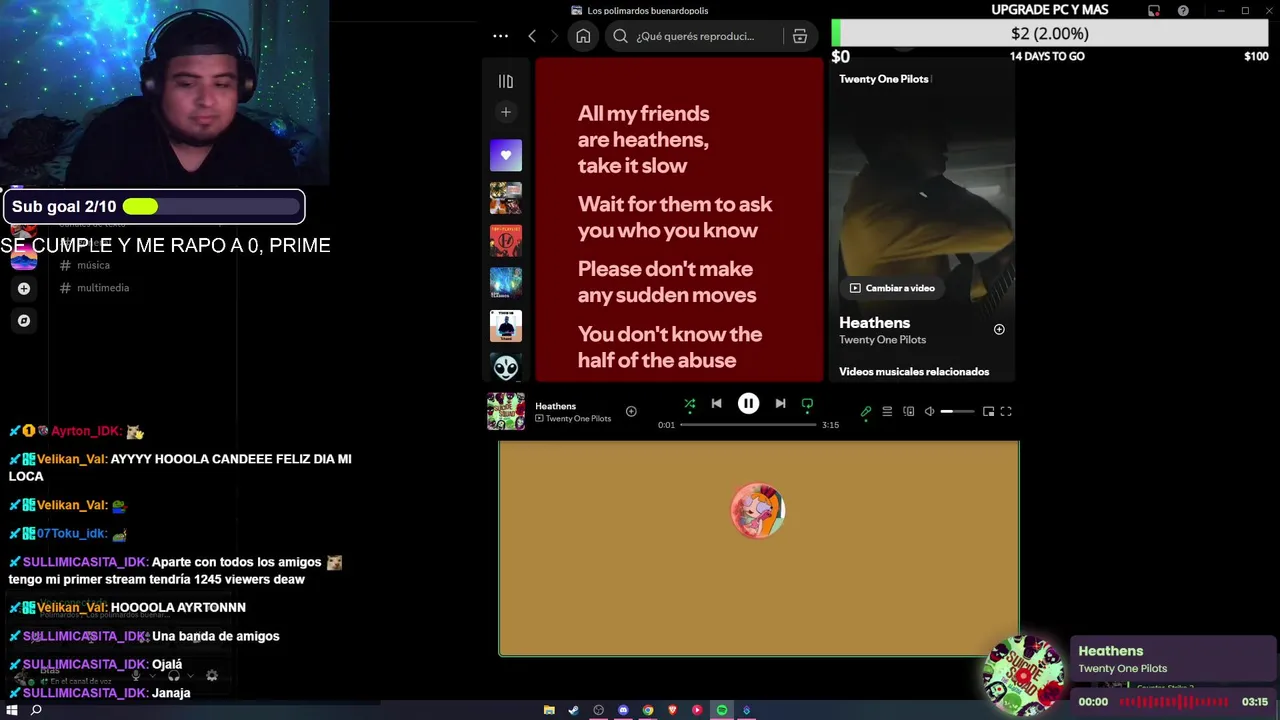Click the Discord add a server plus icon
The width and height of the screenshot is (1280, 720).
point(24,288)
